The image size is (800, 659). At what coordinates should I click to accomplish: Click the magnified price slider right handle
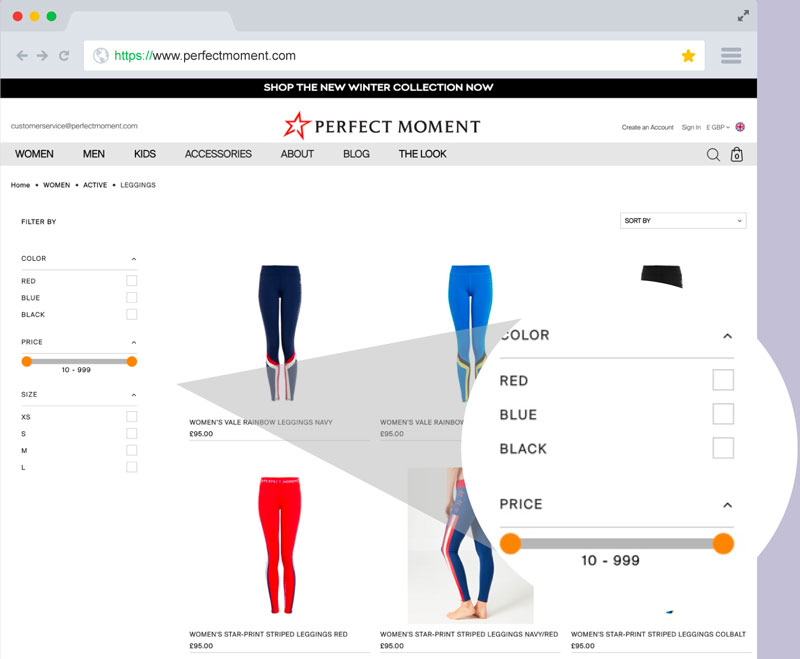pos(723,543)
